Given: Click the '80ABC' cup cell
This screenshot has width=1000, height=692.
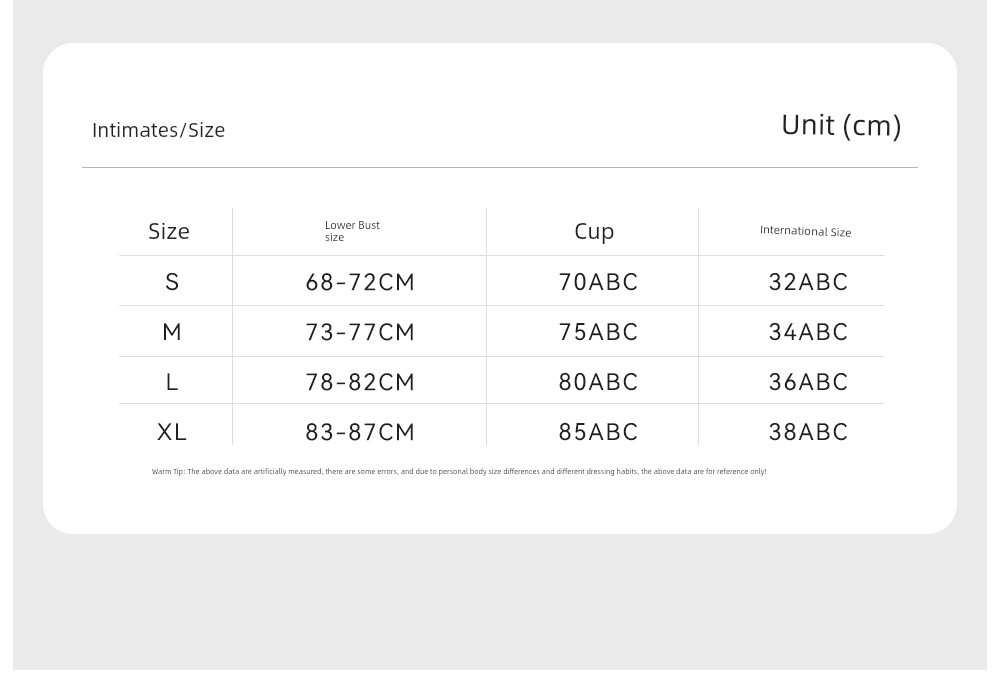Looking at the screenshot, I should pos(598,382).
